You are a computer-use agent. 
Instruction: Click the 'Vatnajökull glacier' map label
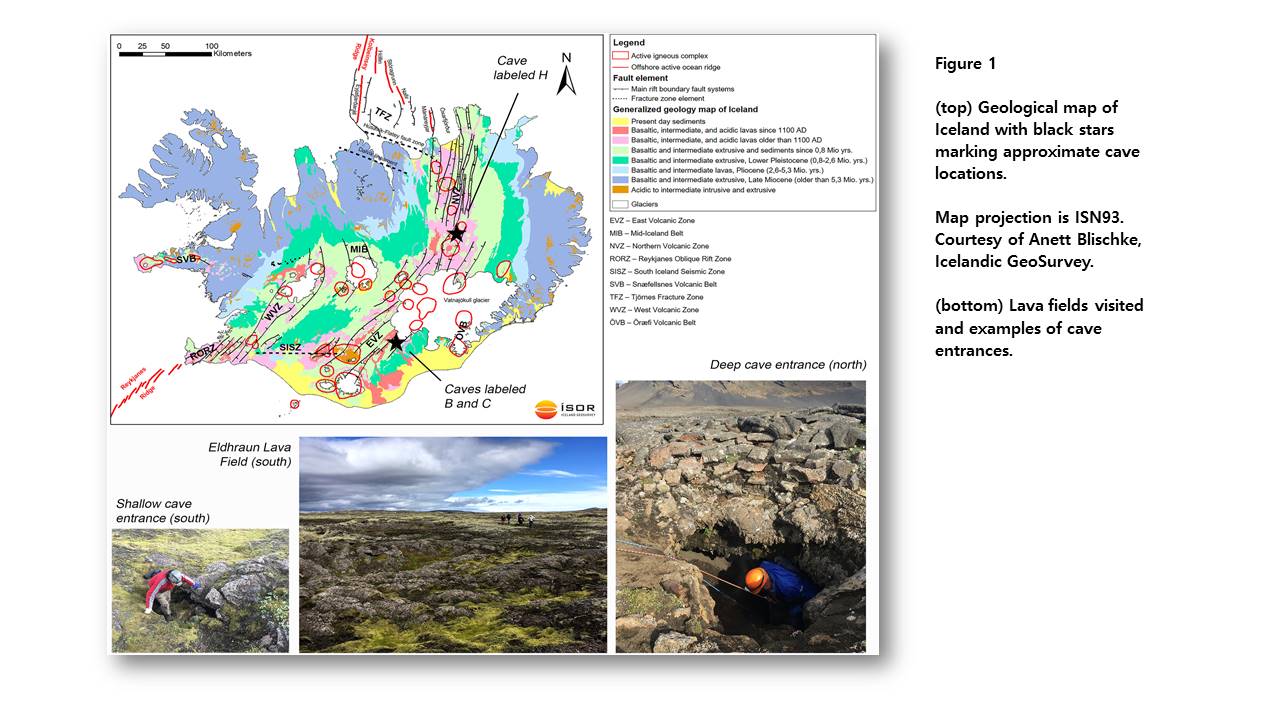(x=465, y=300)
